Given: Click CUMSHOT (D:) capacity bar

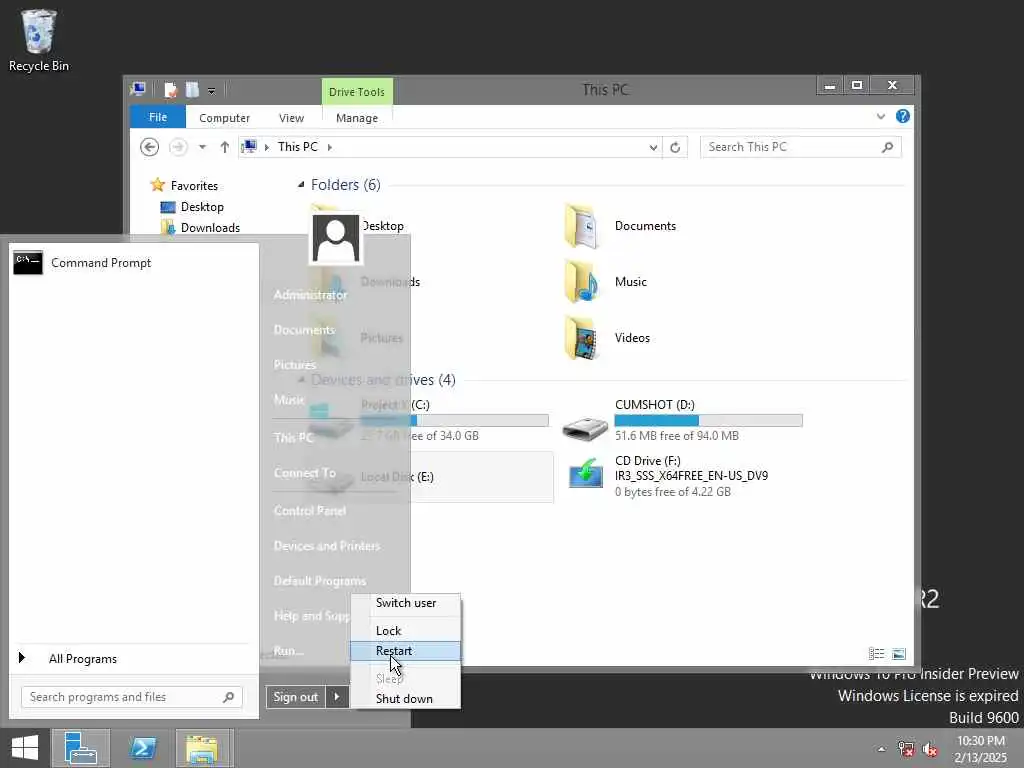Looking at the screenshot, I should pyautogui.click(x=709, y=421).
